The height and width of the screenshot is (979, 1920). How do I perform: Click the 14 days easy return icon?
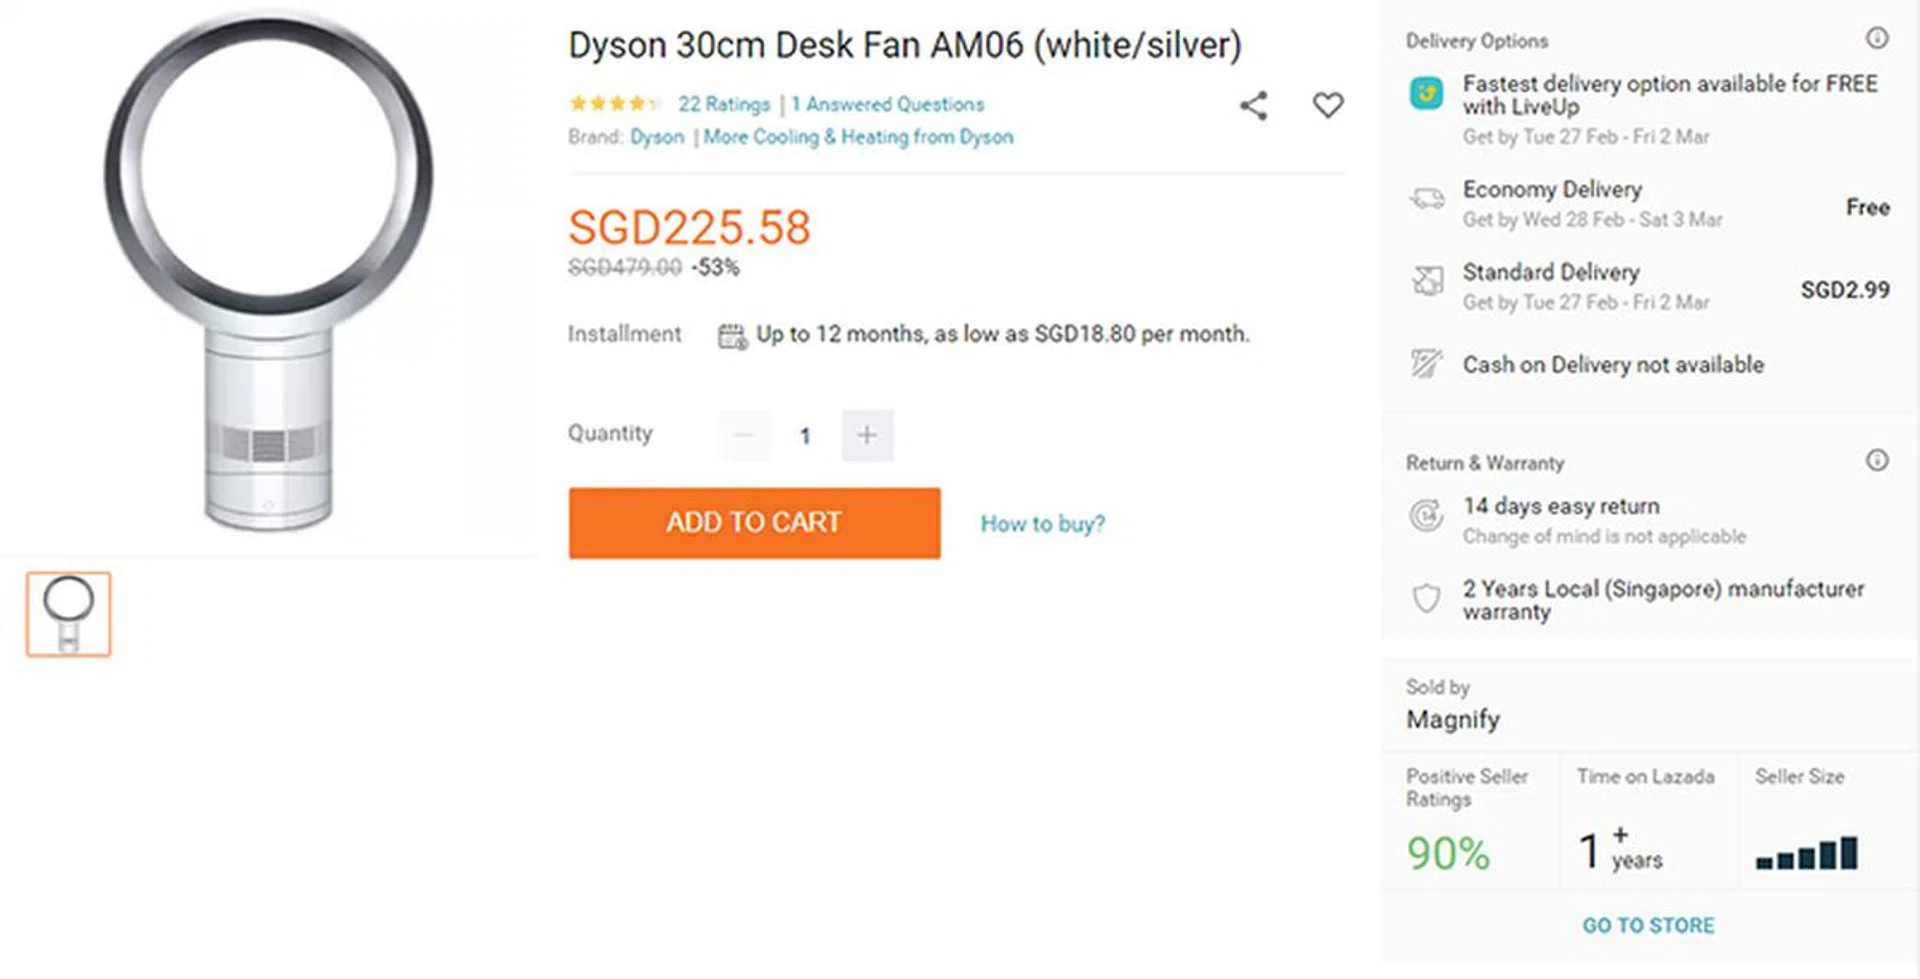pyautogui.click(x=1426, y=516)
